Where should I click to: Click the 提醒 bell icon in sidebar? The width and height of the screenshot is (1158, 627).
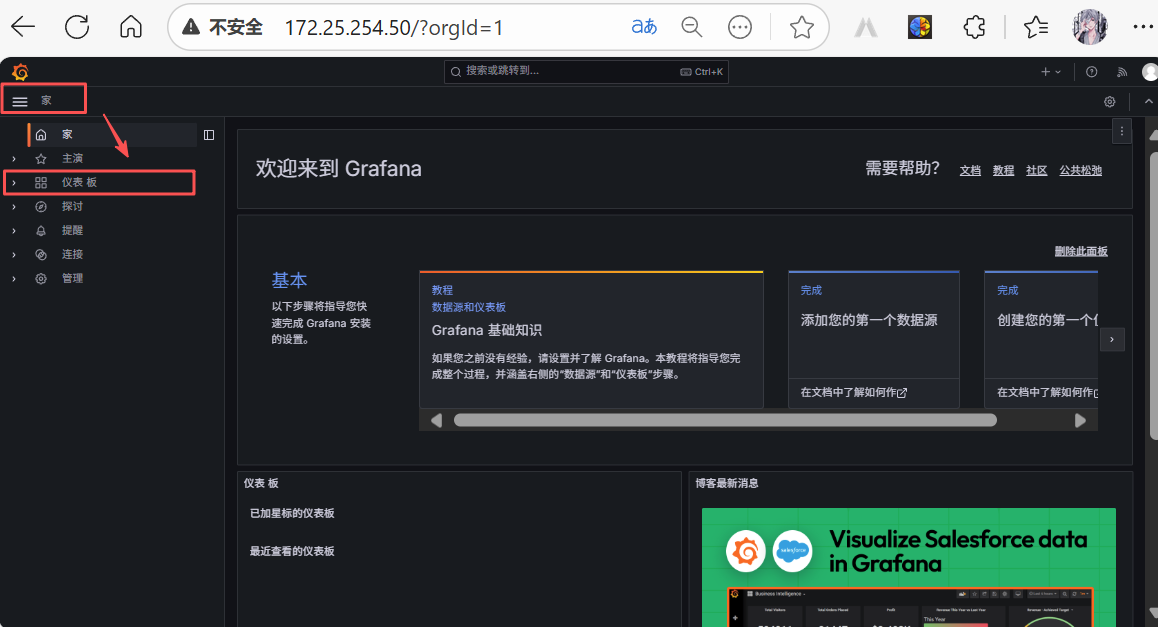[x=41, y=230]
